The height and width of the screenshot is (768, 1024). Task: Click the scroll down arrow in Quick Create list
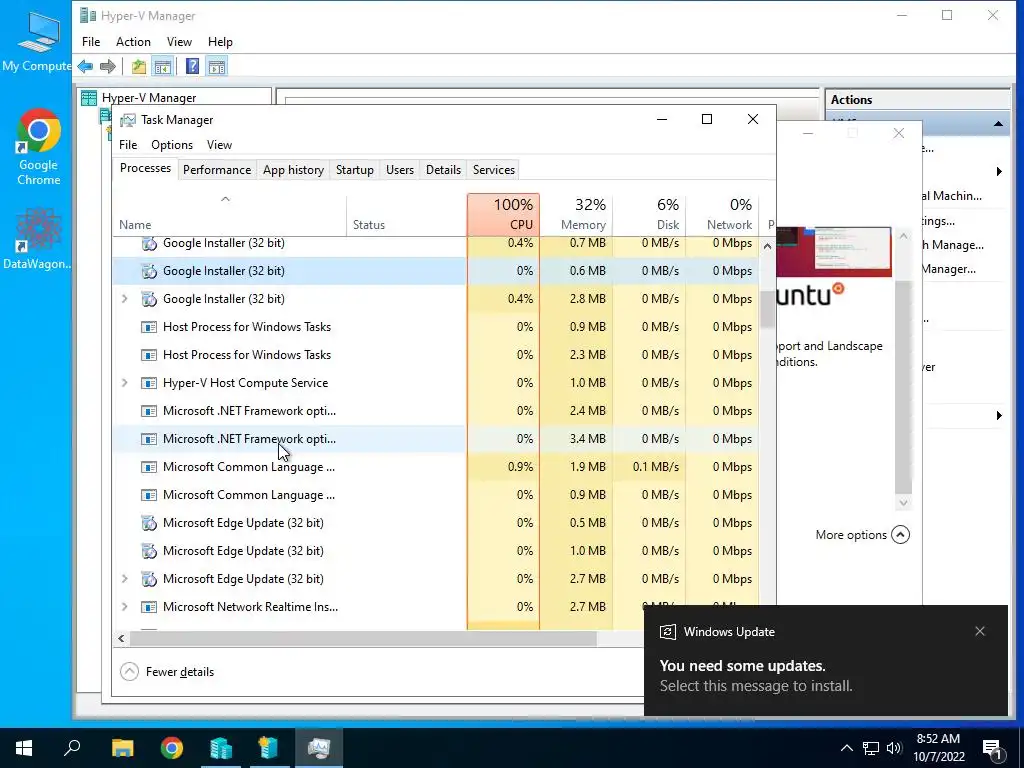point(903,503)
